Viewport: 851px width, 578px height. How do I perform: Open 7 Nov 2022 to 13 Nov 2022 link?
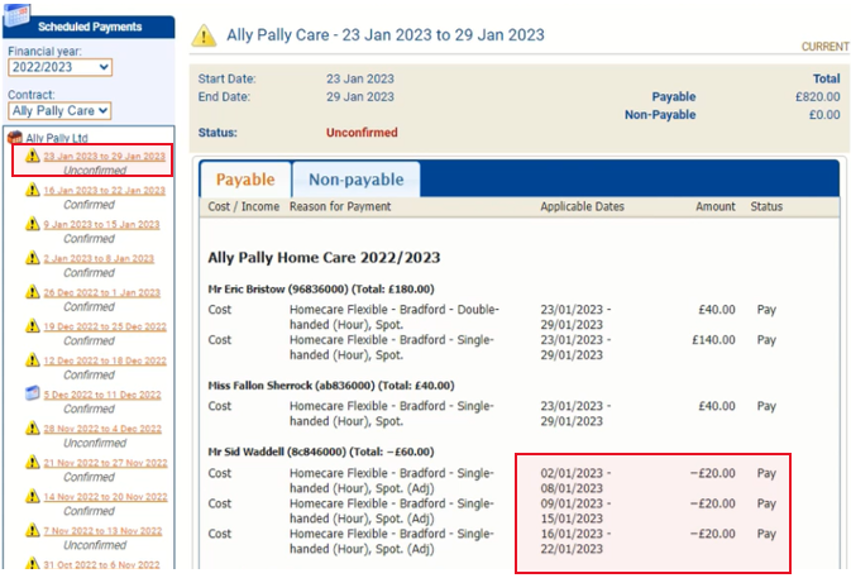[102, 530]
